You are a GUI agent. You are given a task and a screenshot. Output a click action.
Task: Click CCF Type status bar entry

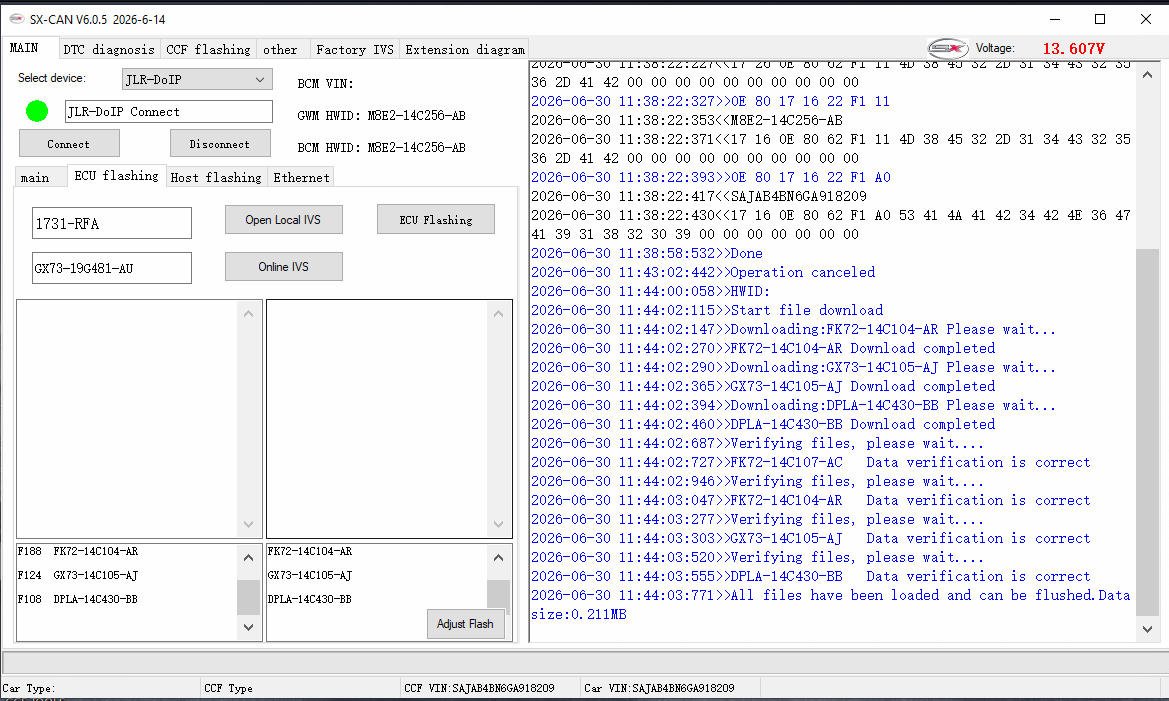[228, 688]
